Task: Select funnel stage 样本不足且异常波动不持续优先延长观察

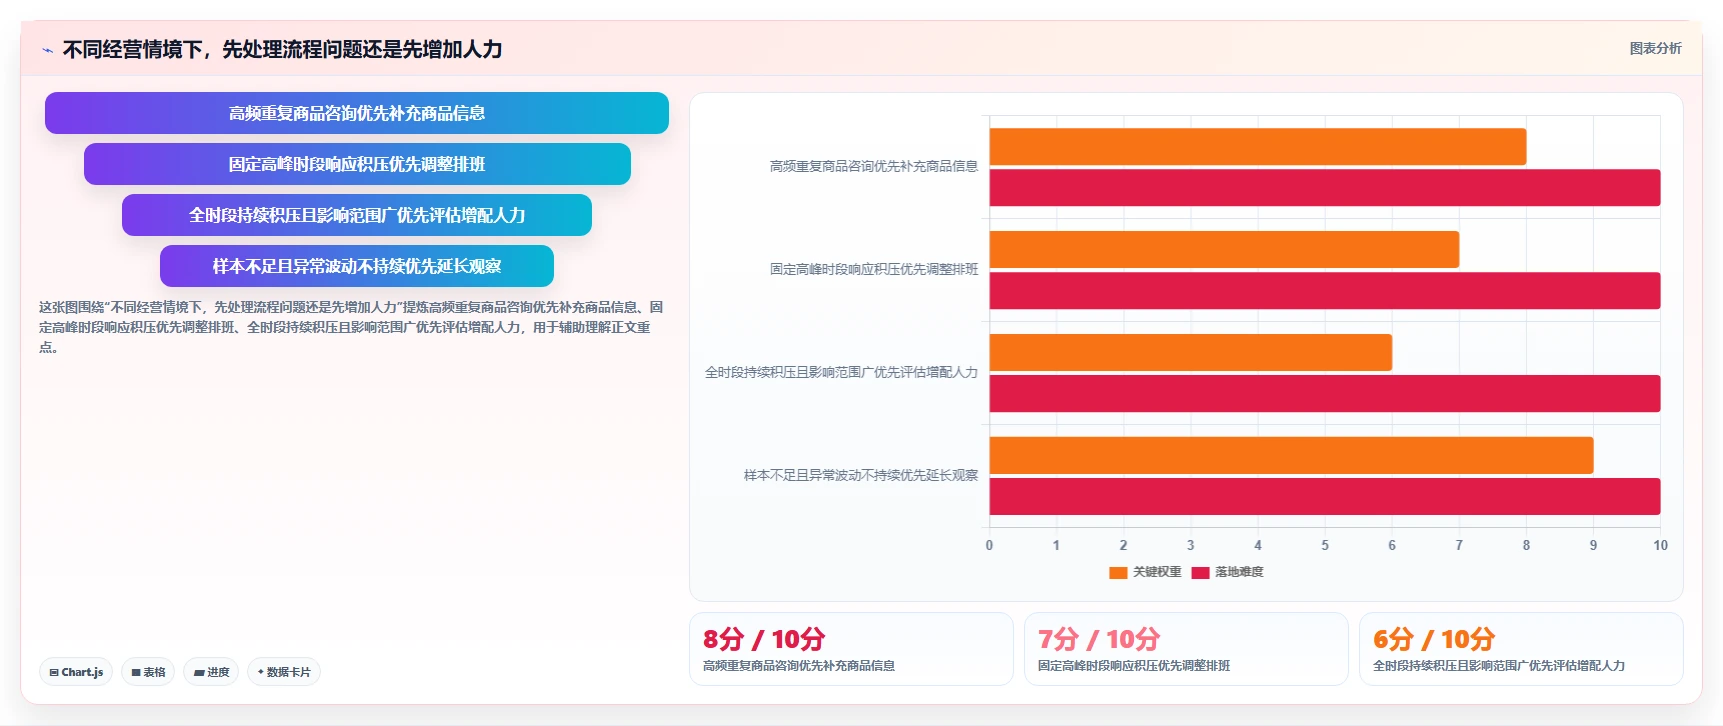Action: 357,266
